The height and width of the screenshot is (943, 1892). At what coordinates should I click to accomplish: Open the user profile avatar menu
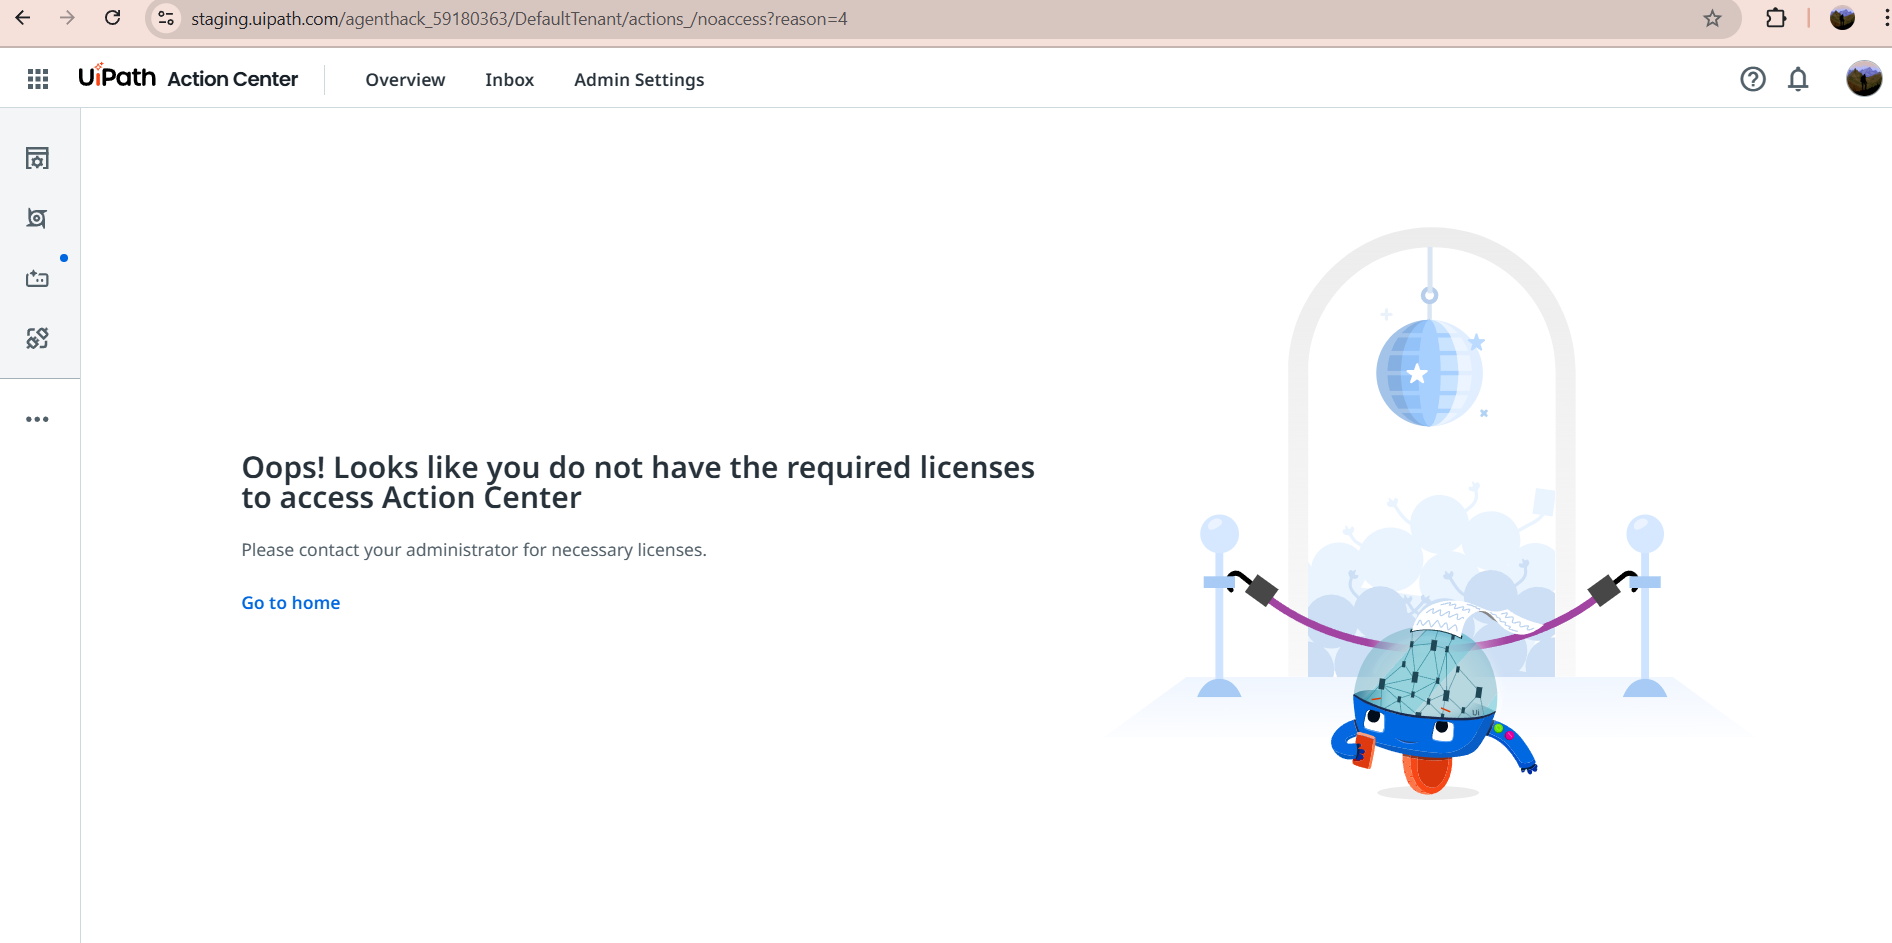(x=1863, y=78)
